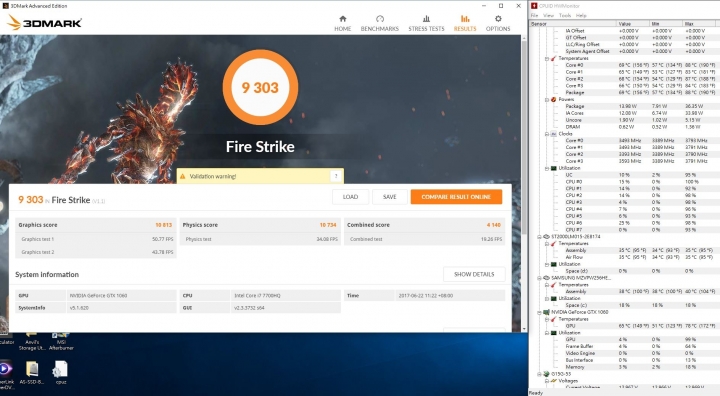720x396 pixels.
Task: Open the File menu in HWMonitor
Action: 534,15
